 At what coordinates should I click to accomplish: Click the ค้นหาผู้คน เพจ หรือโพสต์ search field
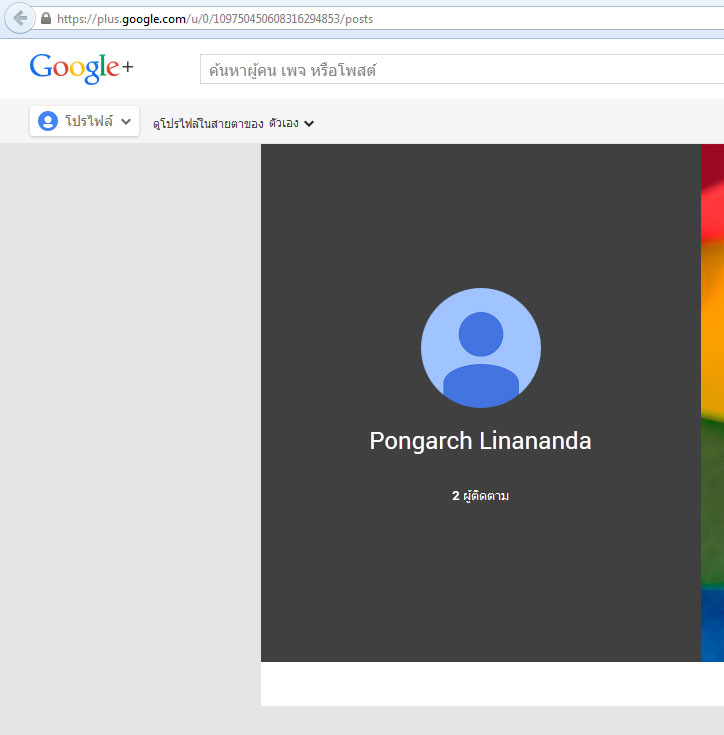(x=462, y=69)
